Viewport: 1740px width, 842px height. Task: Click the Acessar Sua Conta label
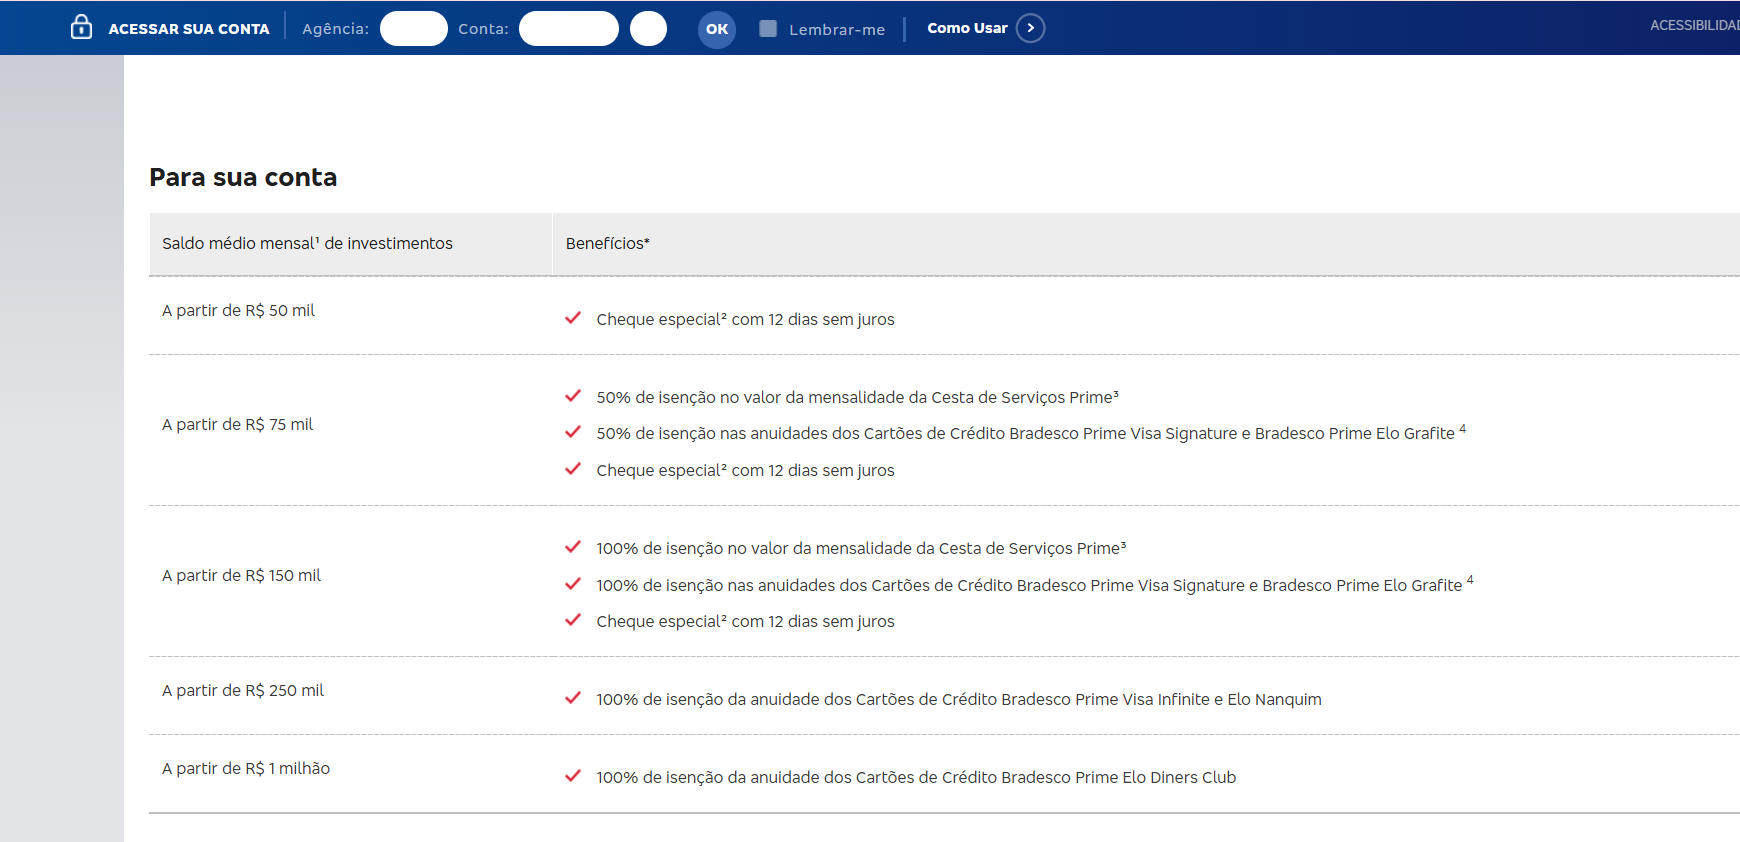(x=189, y=29)
